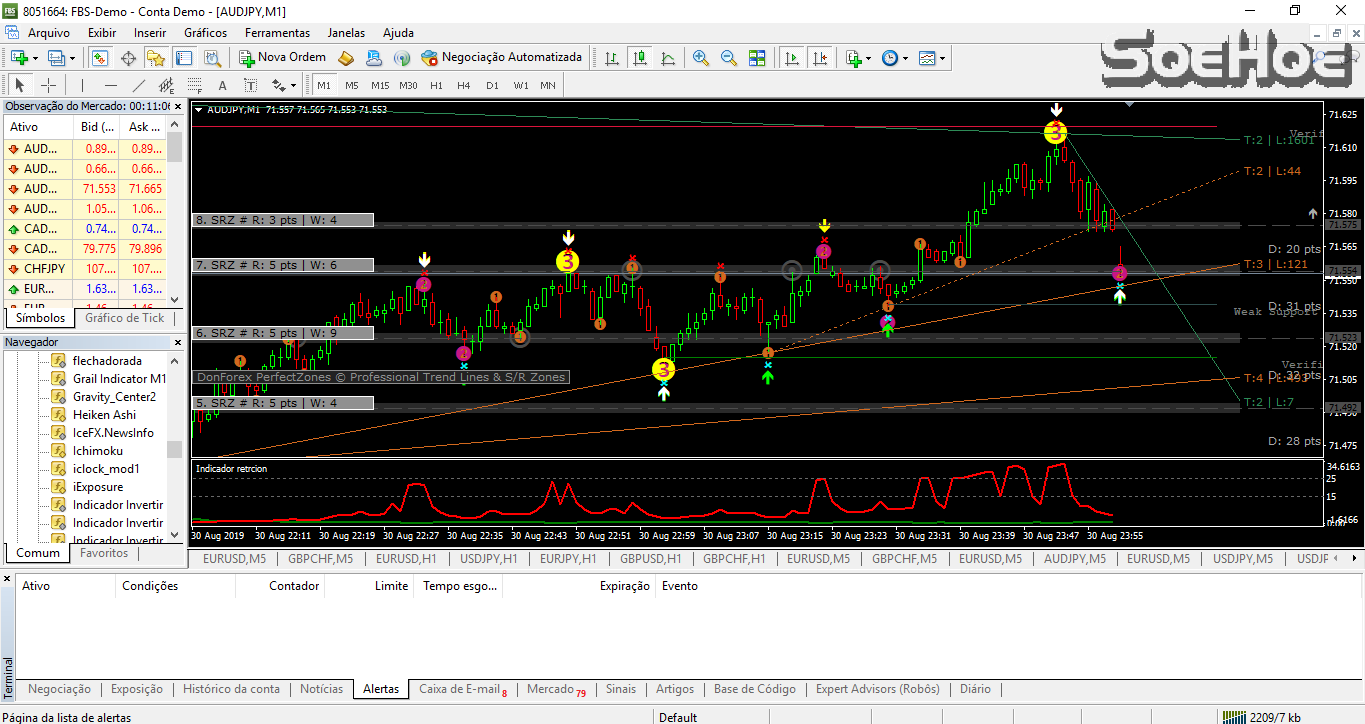Viewport: 1365px width, 724px height.
Task: Open the templates dropdown menu
Action: coord(944,57)
